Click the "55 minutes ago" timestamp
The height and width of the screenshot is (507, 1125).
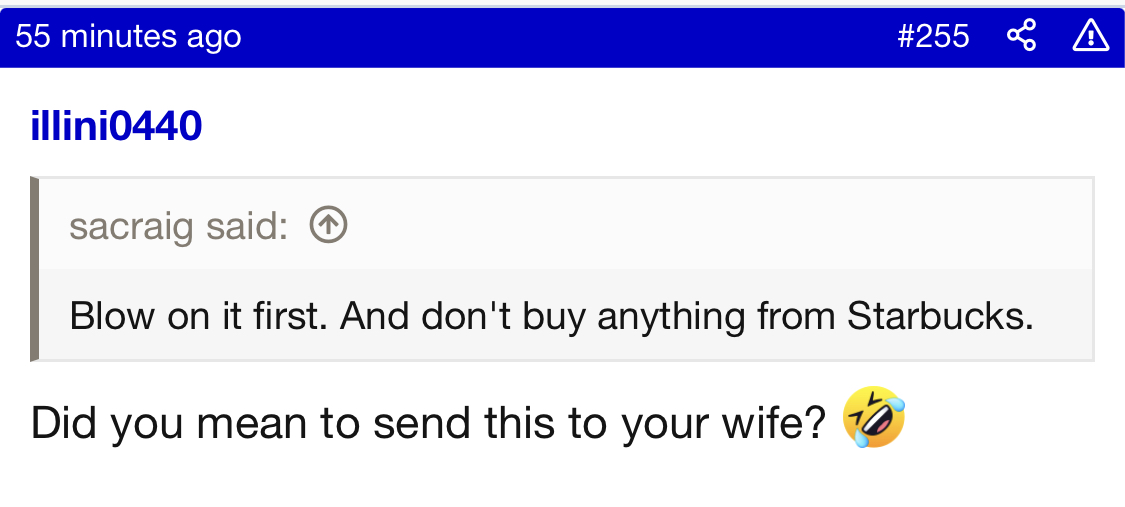pos(128,37)
